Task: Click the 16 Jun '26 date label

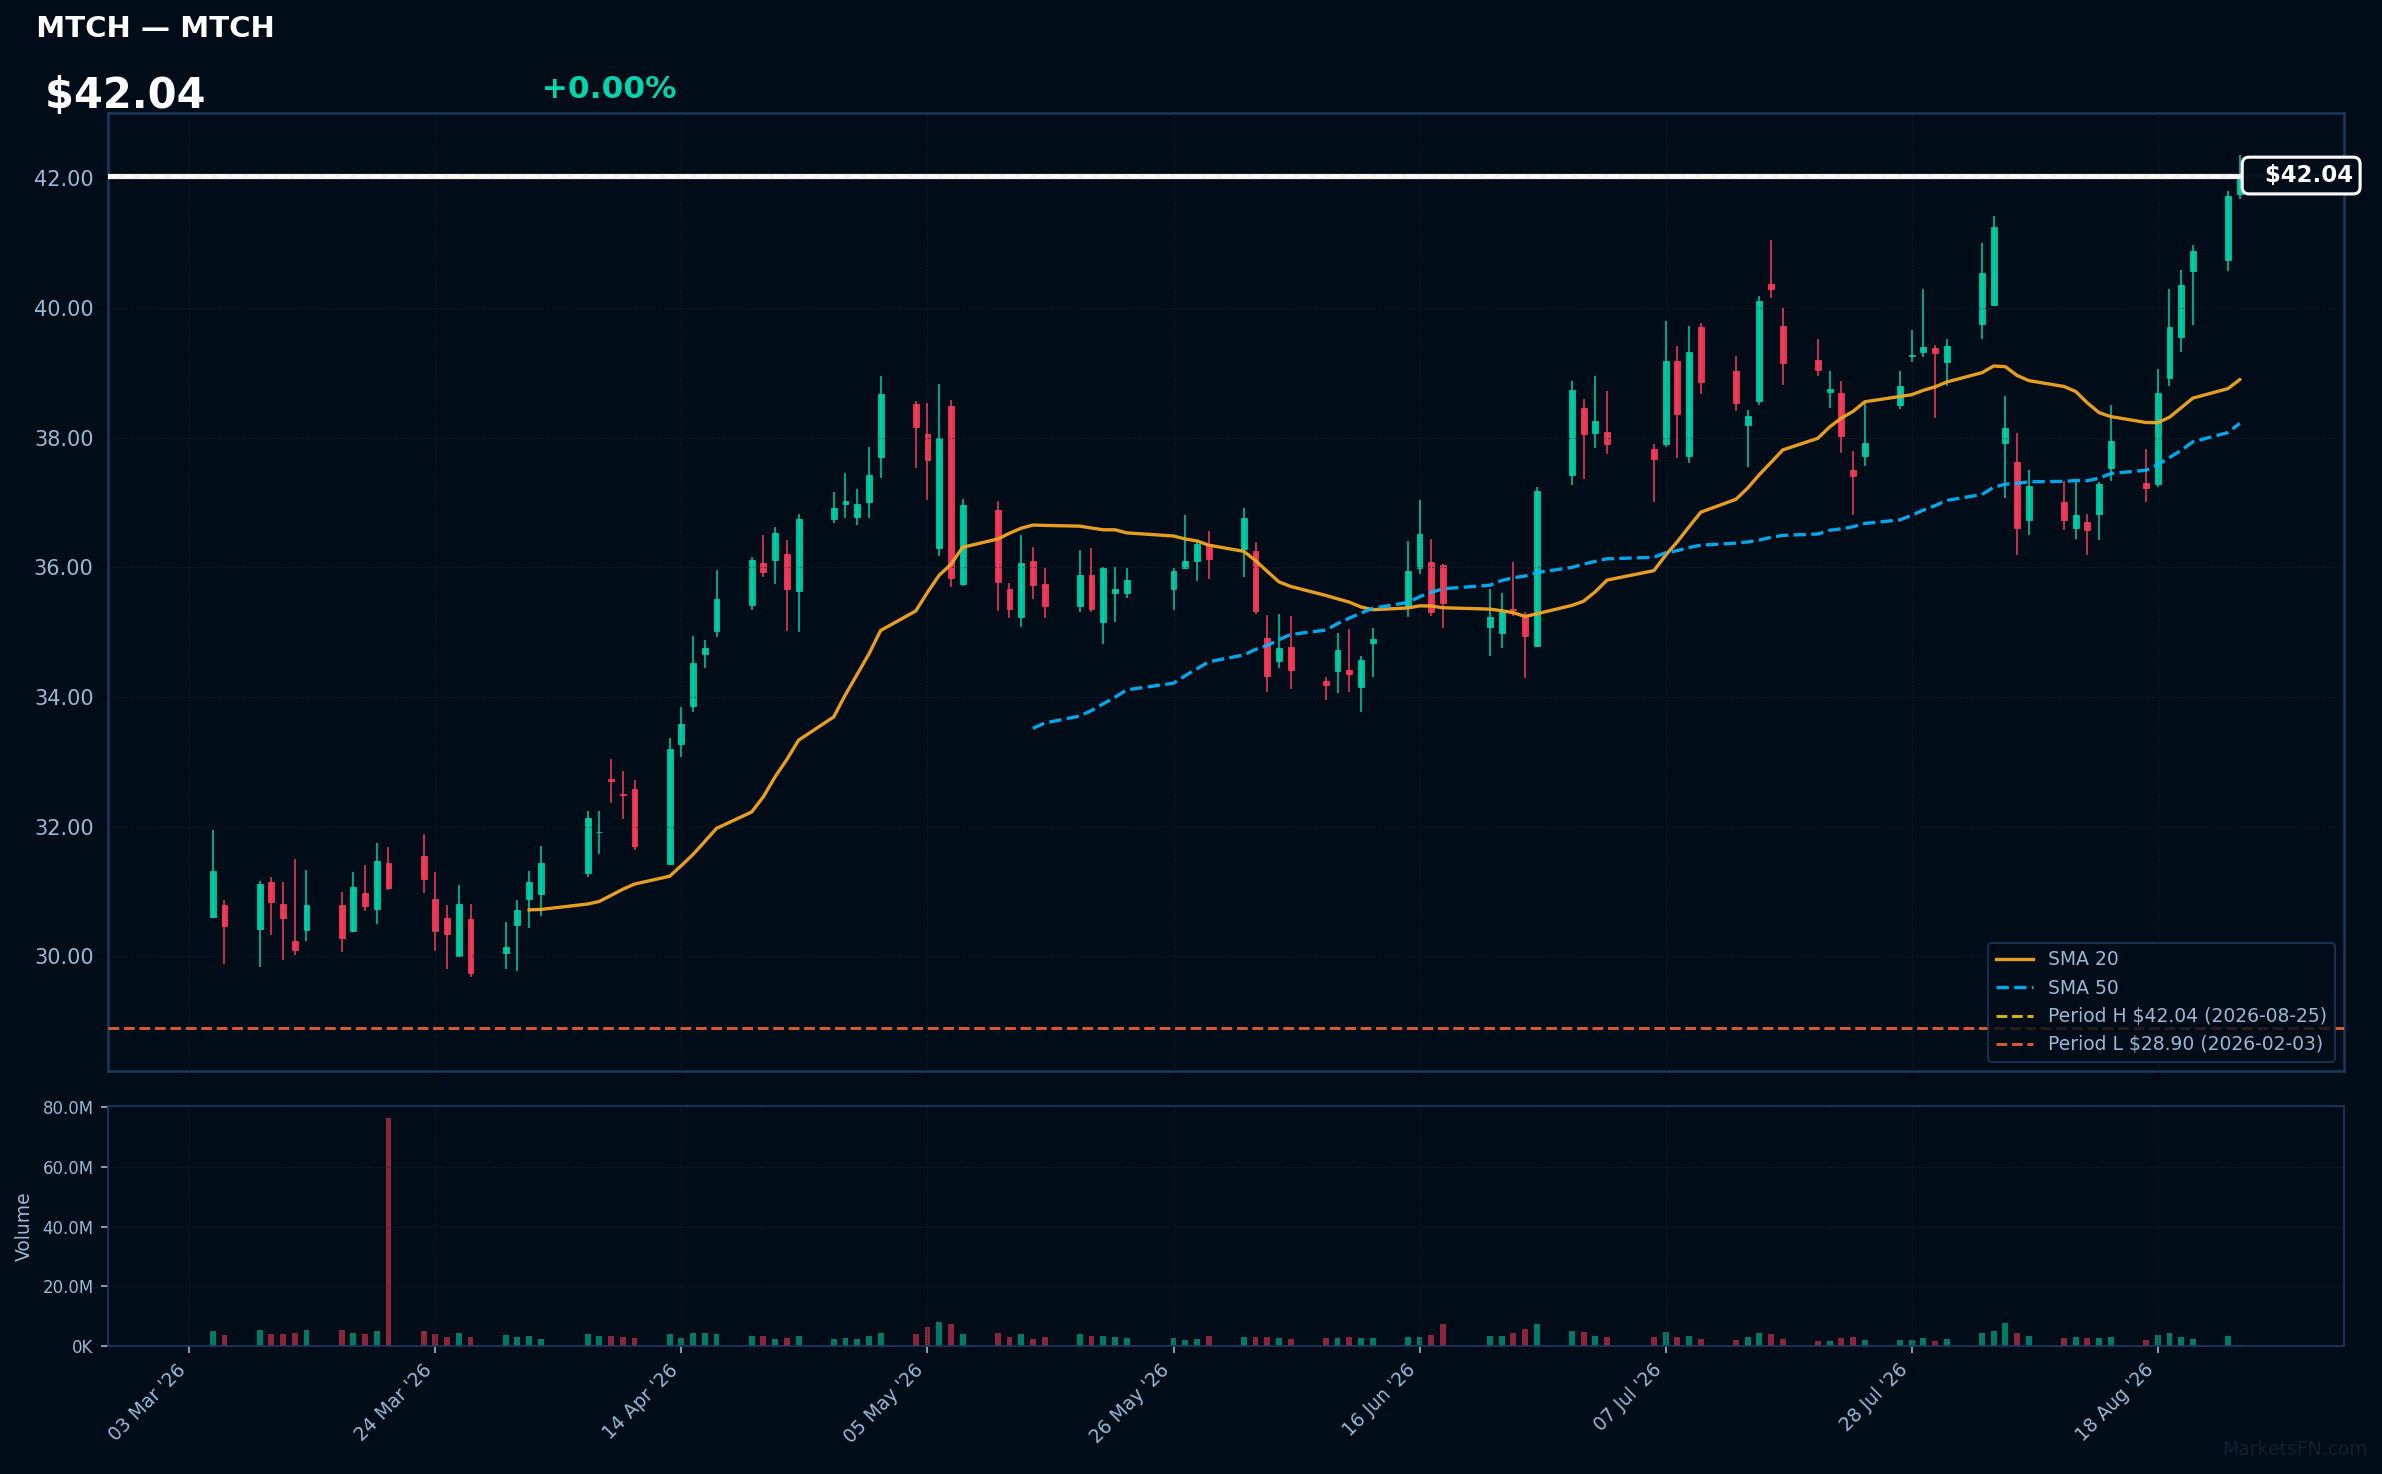Action: coord(1377,1401)
